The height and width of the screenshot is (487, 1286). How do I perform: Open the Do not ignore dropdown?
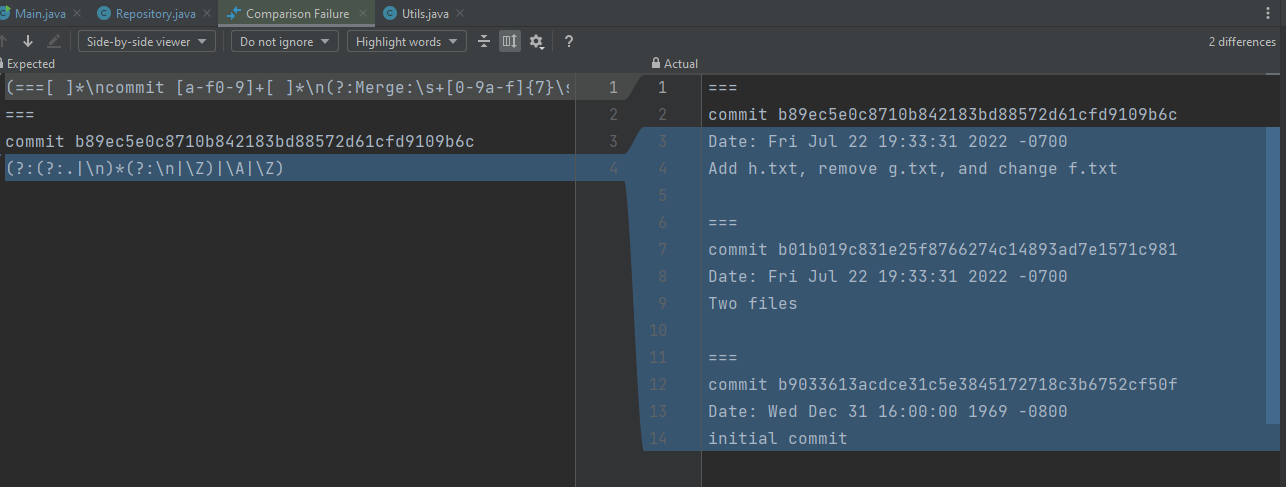click(285, 41)
